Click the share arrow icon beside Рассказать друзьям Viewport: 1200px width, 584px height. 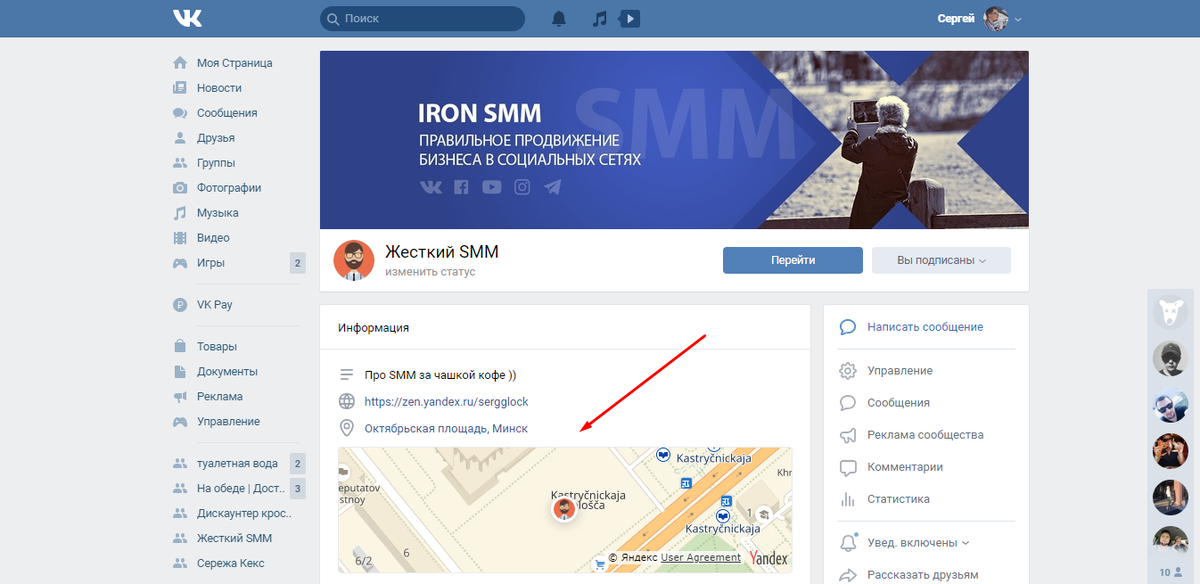coord(848,575)
